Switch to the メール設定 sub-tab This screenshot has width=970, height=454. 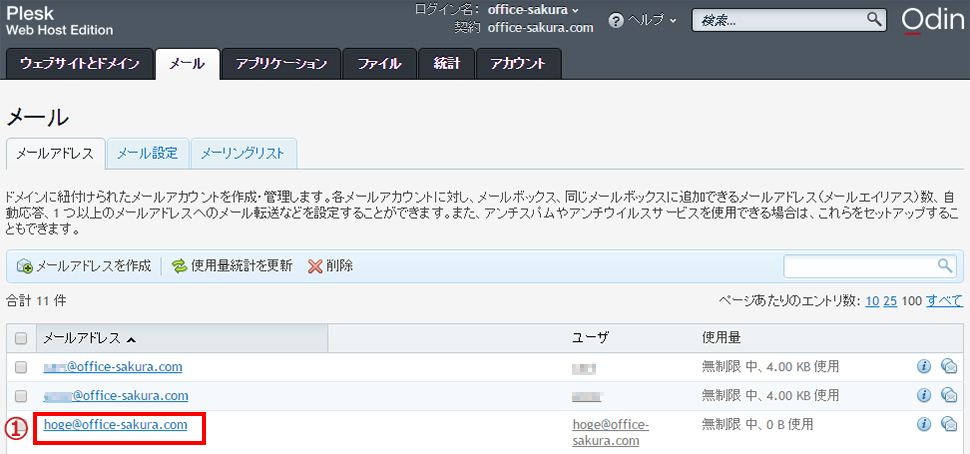click(147, 153)
